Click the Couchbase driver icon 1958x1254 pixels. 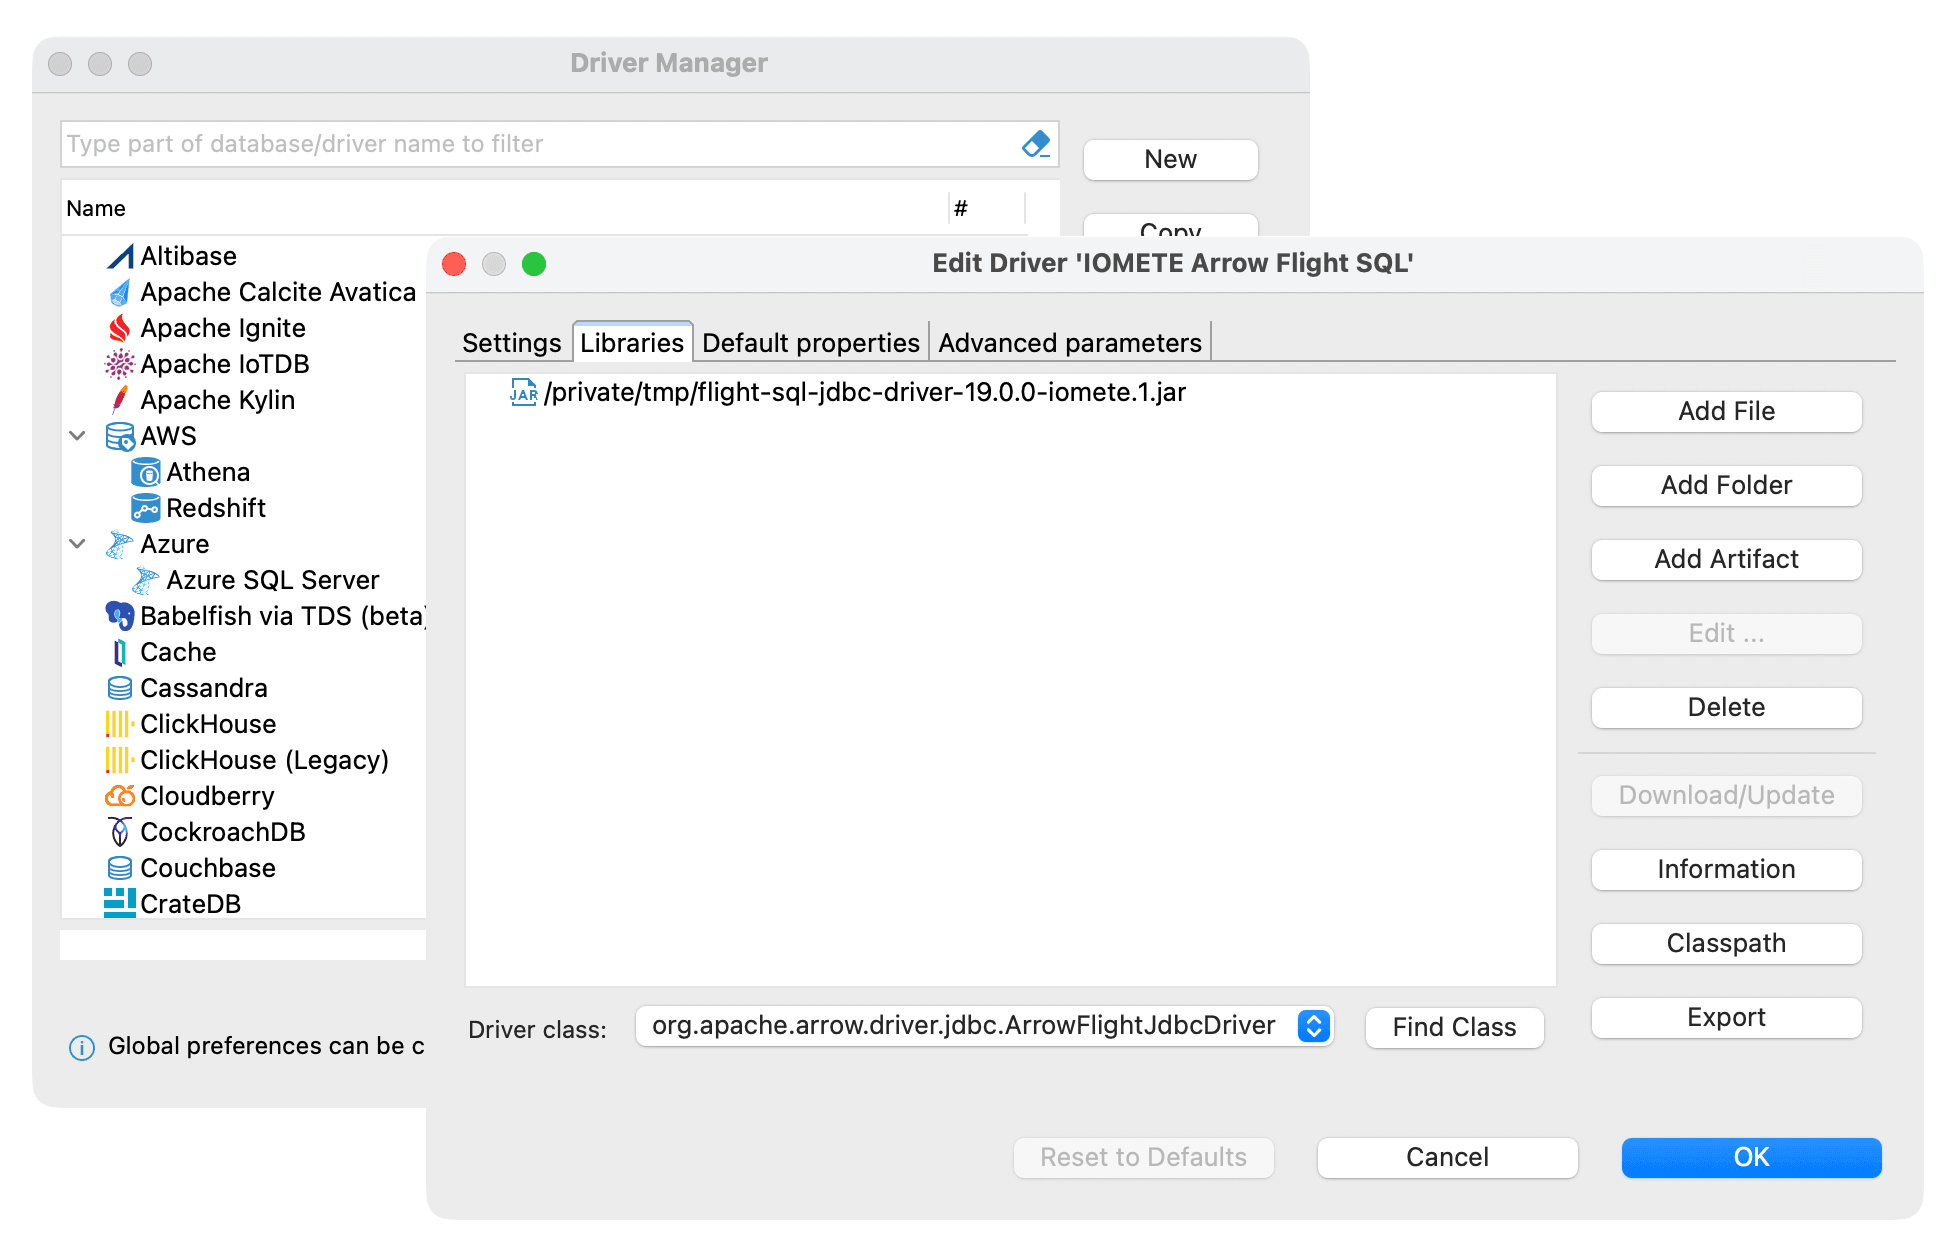pos(120,869)
